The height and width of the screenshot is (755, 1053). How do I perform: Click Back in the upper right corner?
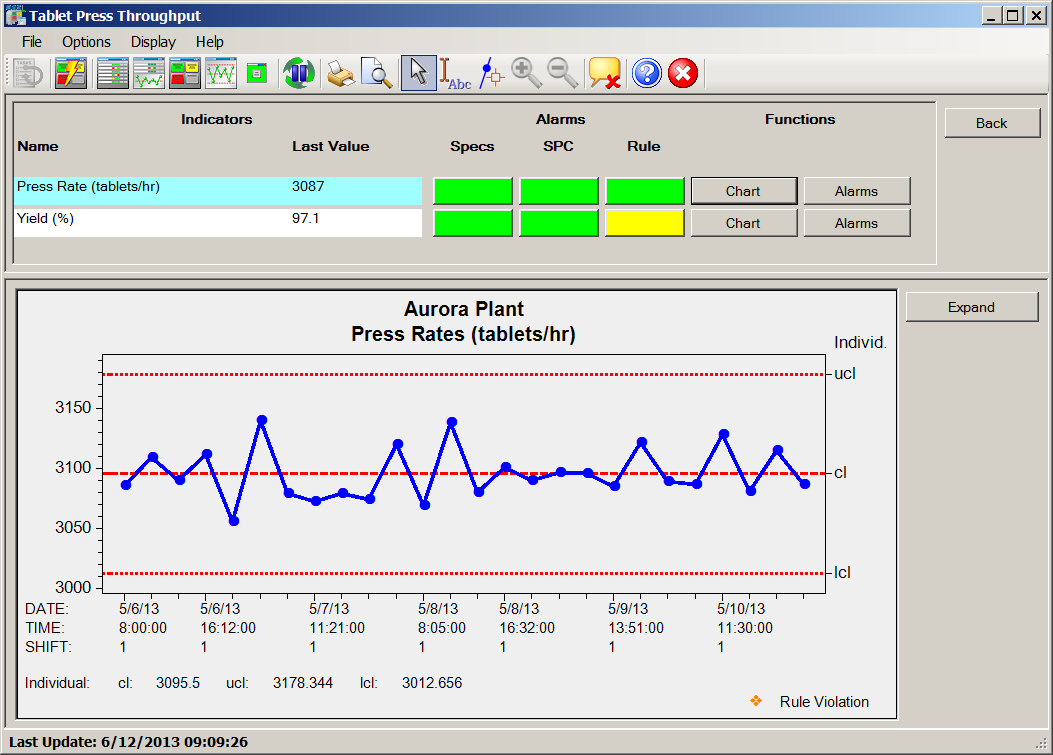point(991,122)
